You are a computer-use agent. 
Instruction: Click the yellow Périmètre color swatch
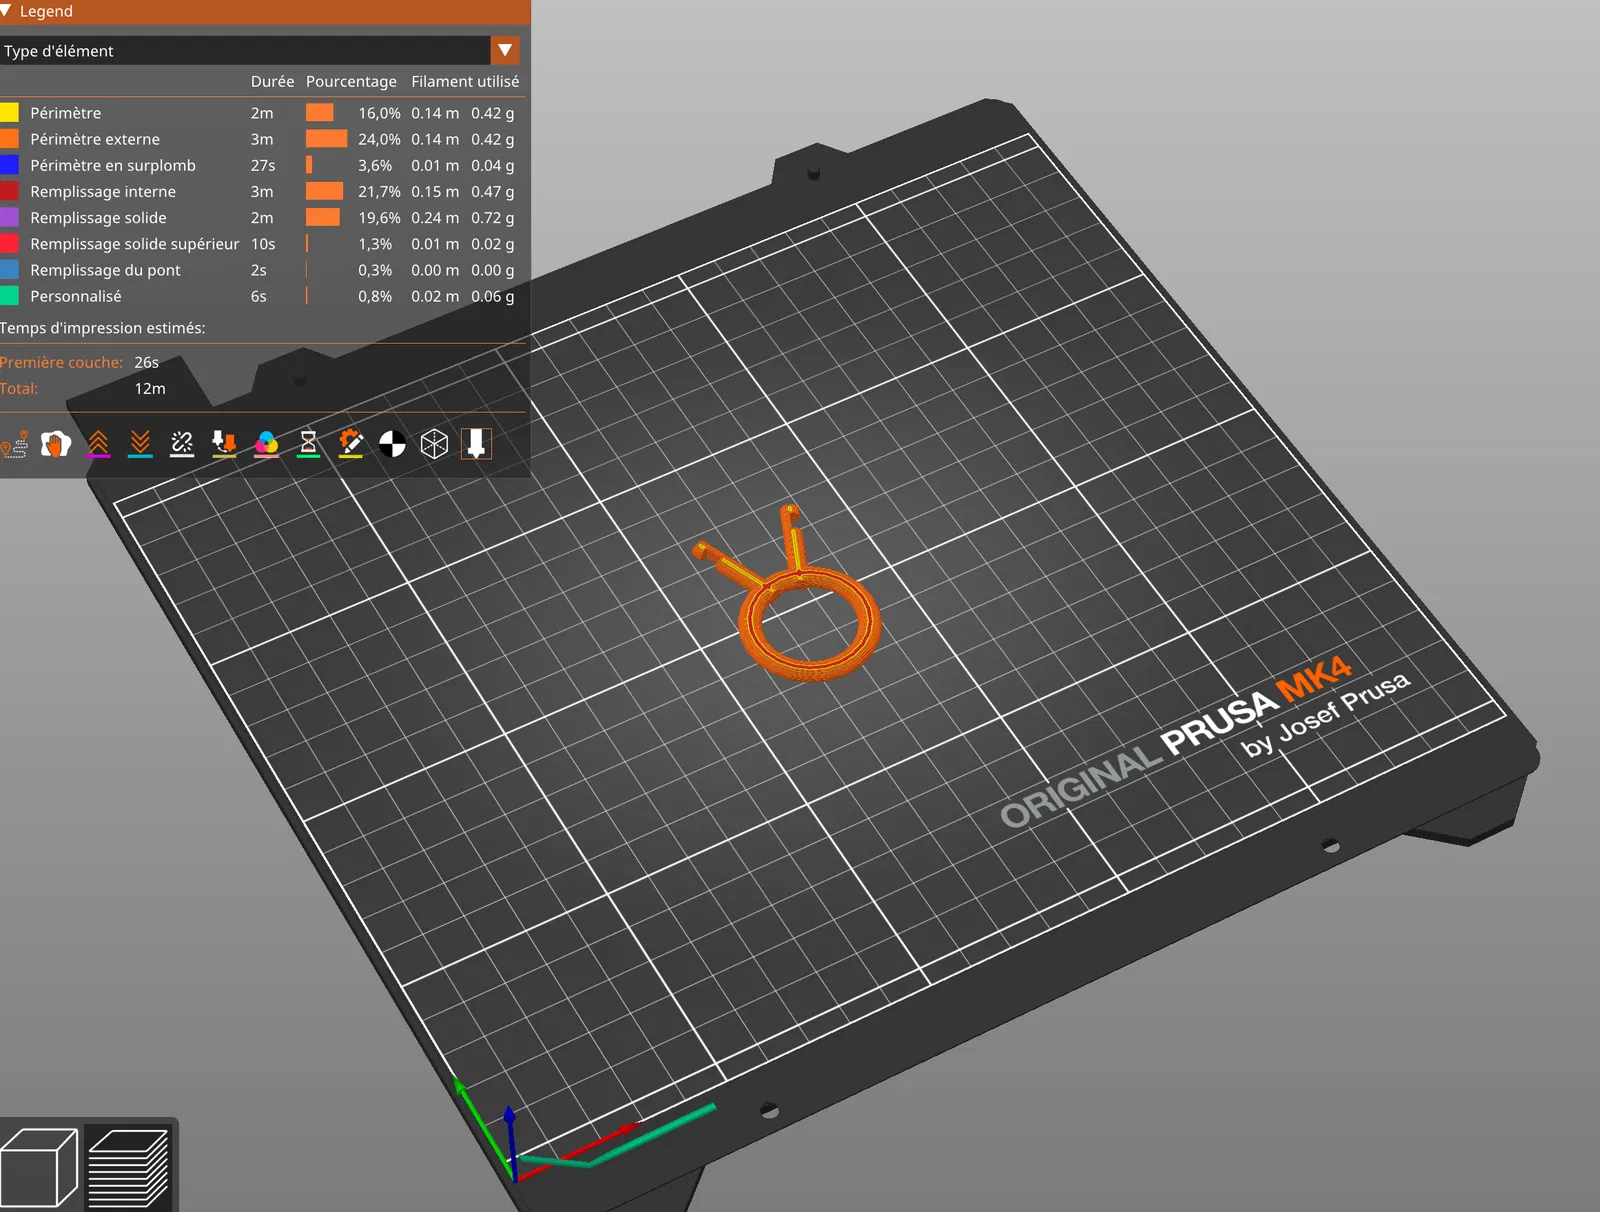pyautogui.click(x=9, y=112)
